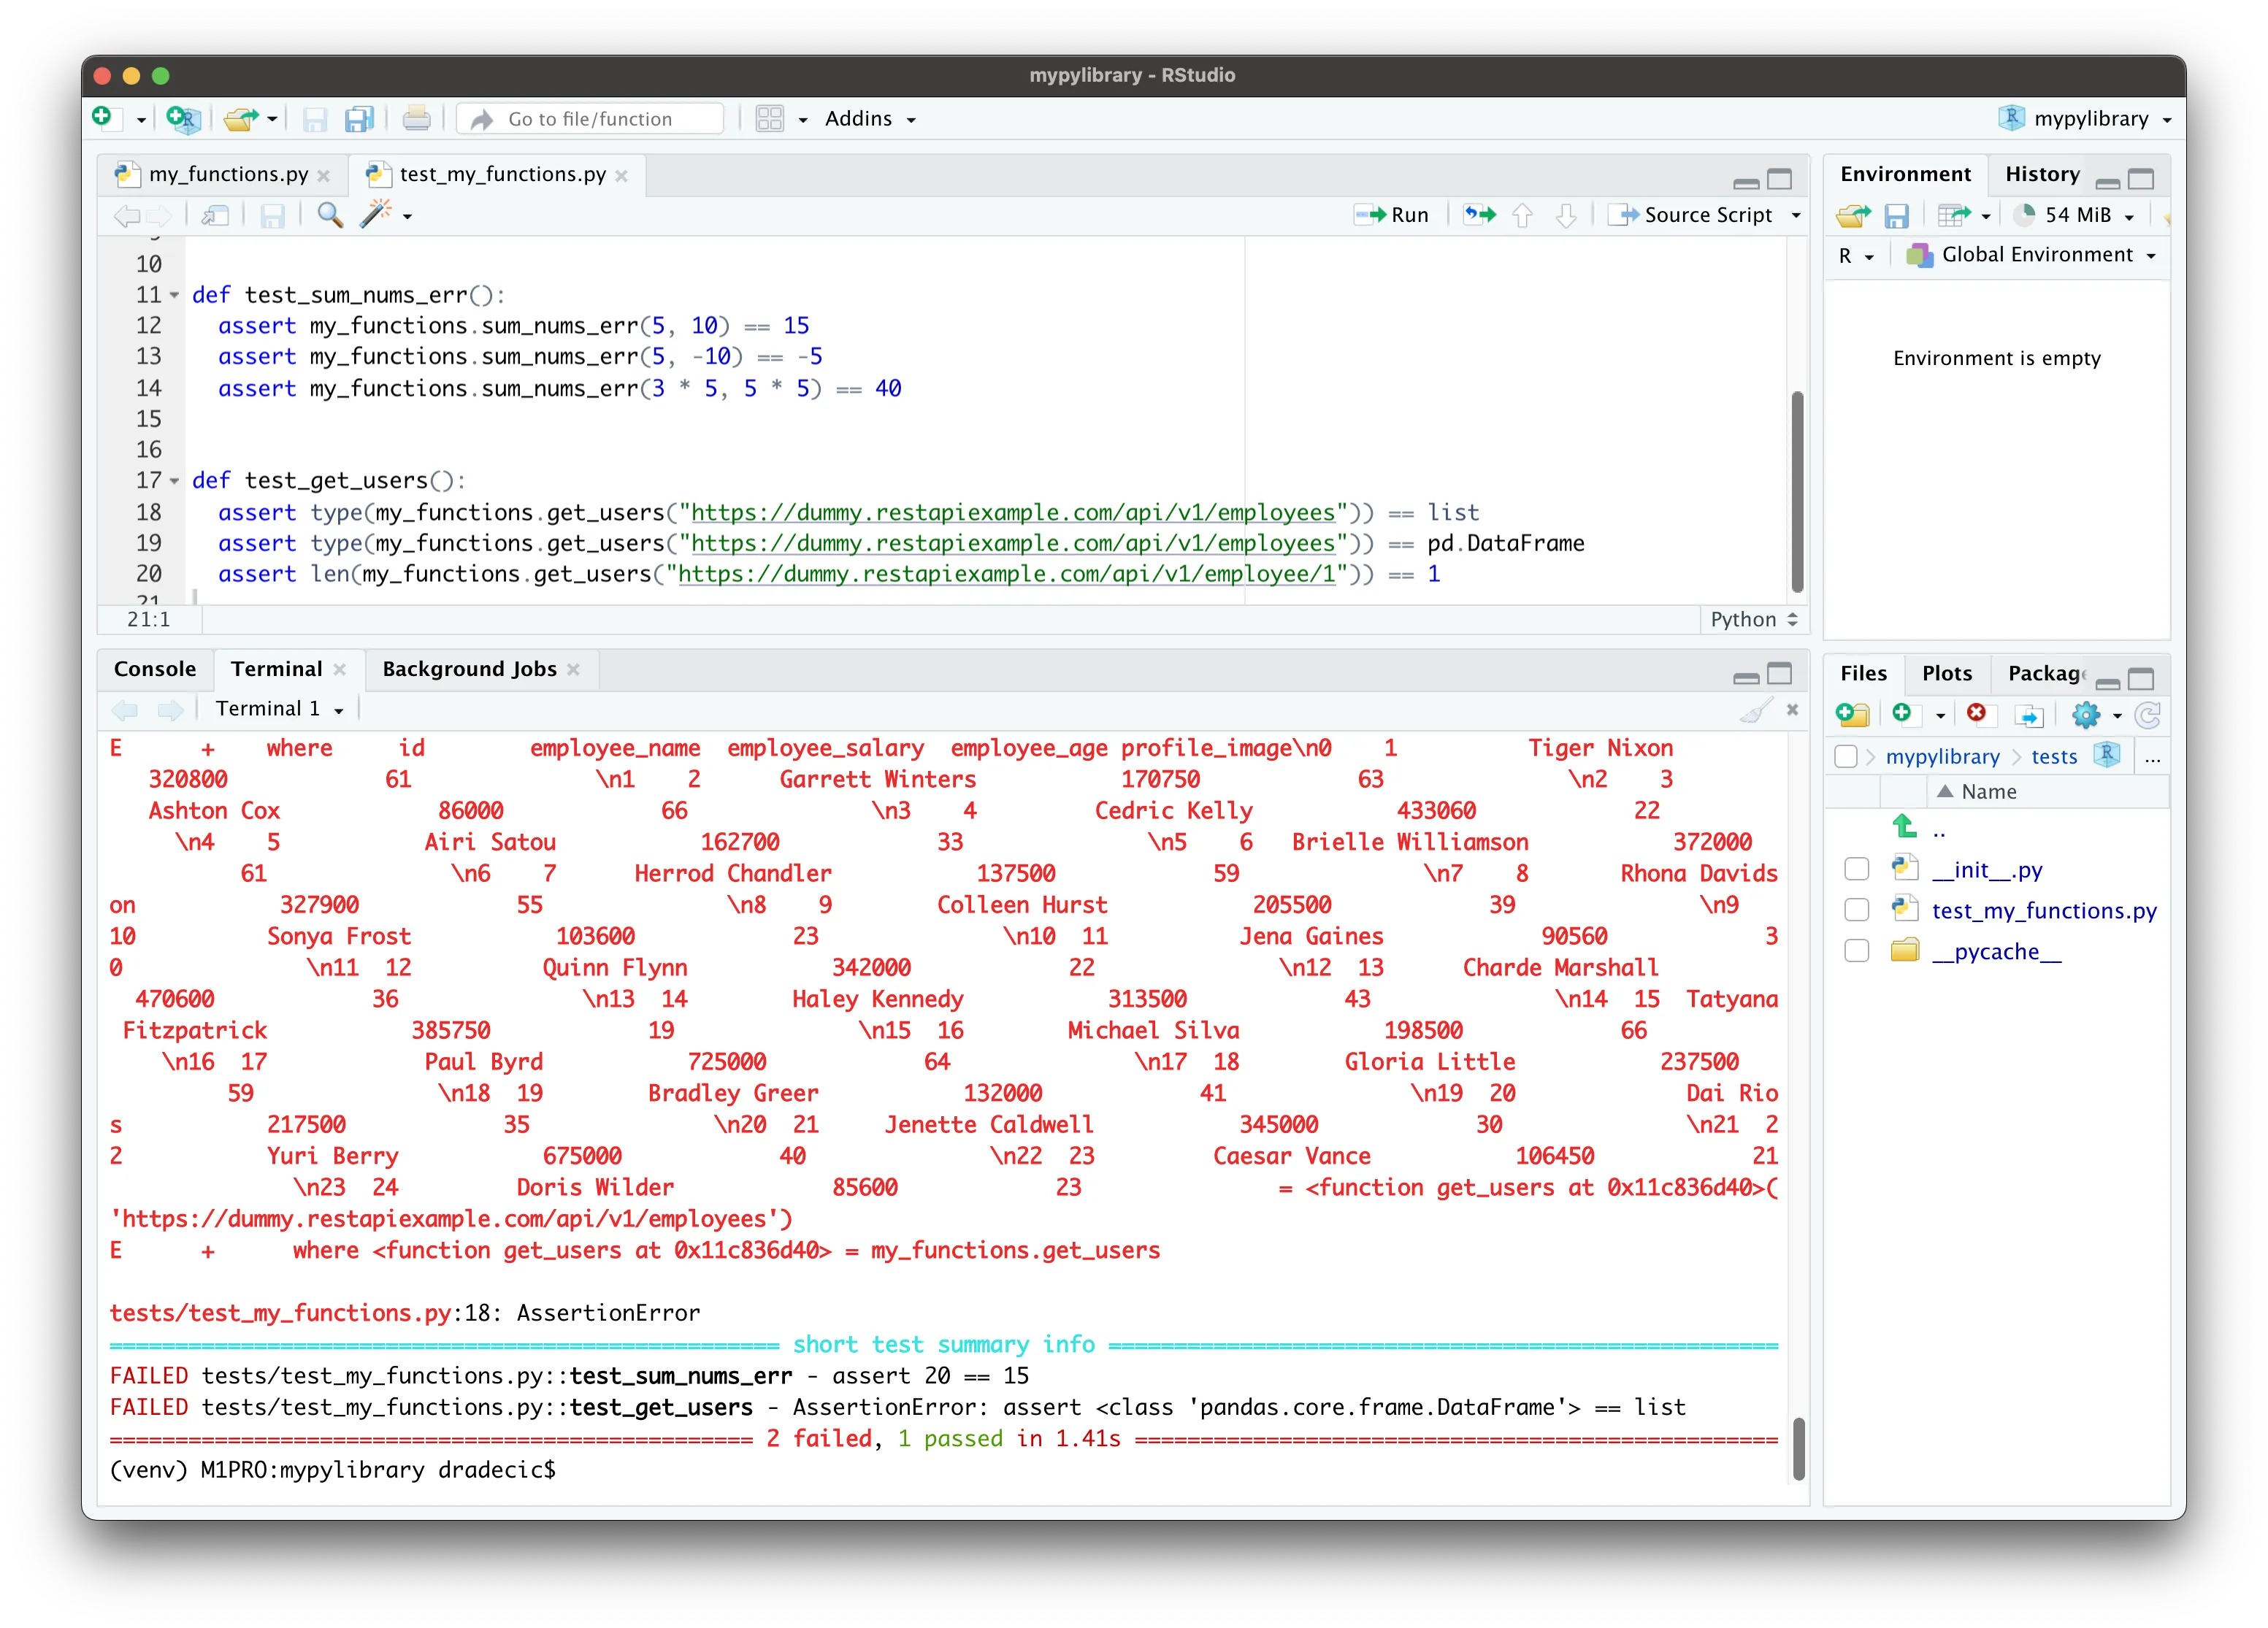
Task: Click the Print document icon
Action: 416,119
